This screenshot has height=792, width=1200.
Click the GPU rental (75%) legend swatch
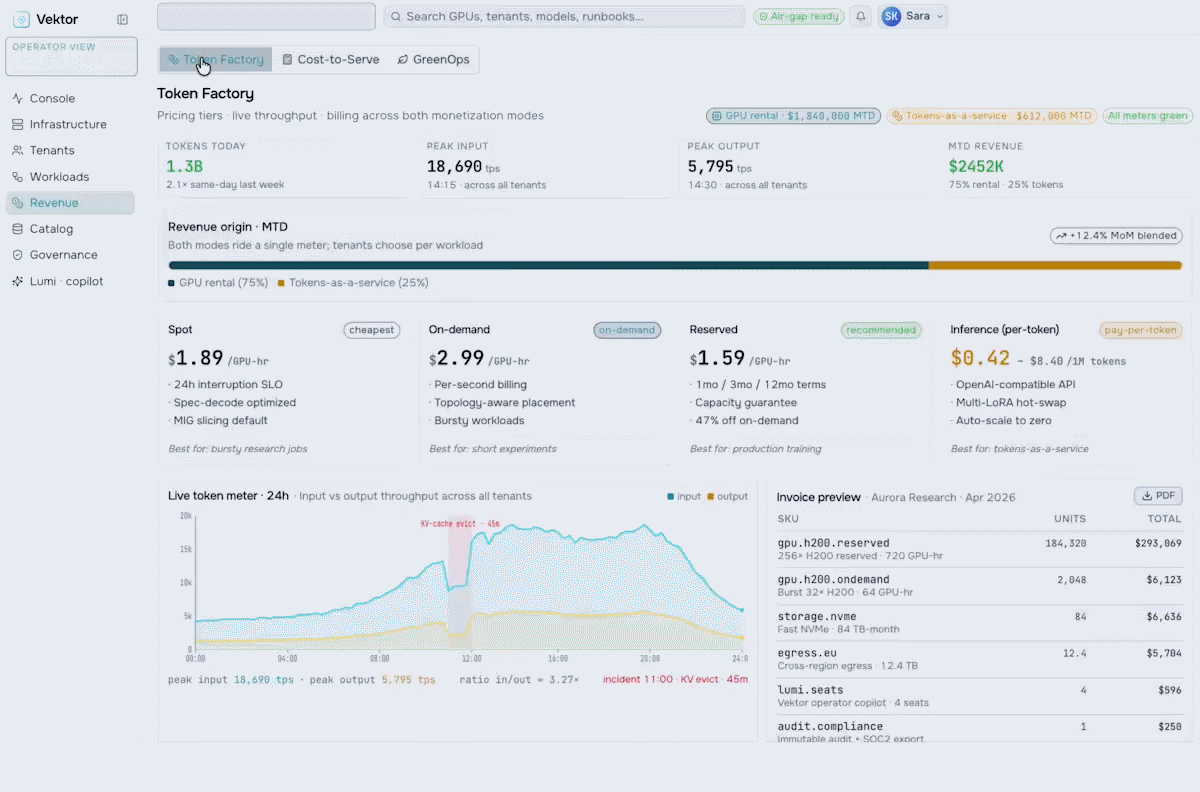[x=172, y=283]
